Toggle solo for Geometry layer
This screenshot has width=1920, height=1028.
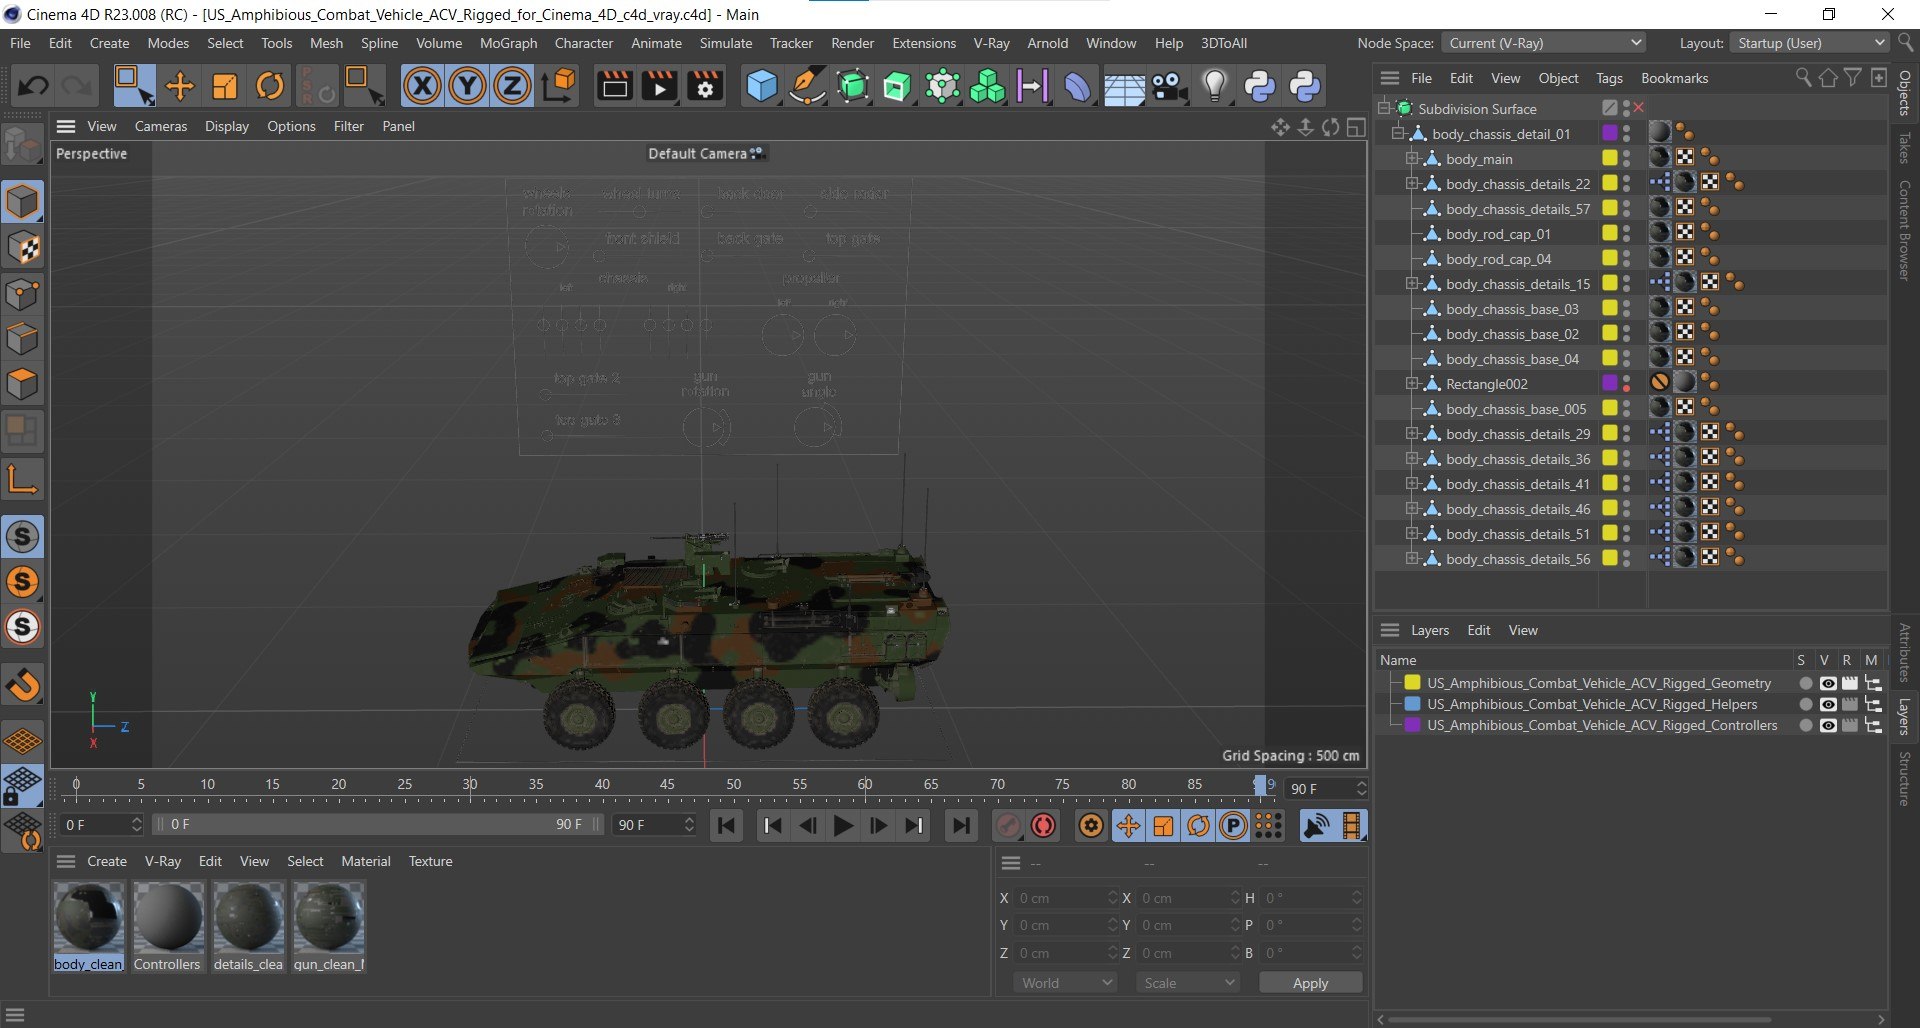[x=1805, y=684]
